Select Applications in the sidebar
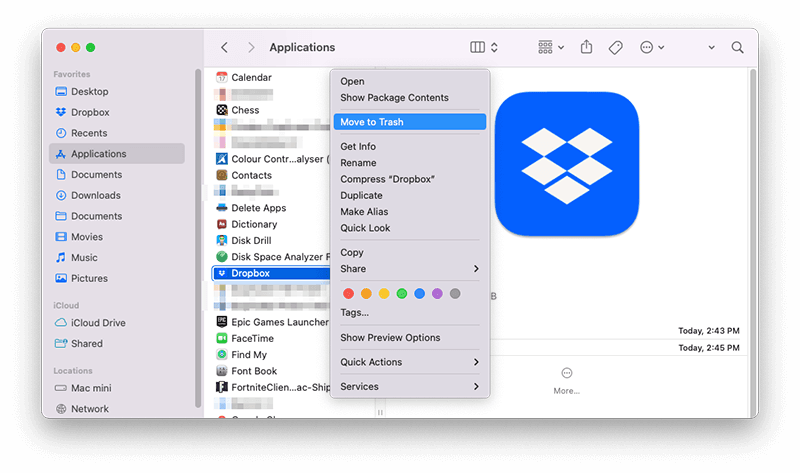800x473 pixels. 117,154
